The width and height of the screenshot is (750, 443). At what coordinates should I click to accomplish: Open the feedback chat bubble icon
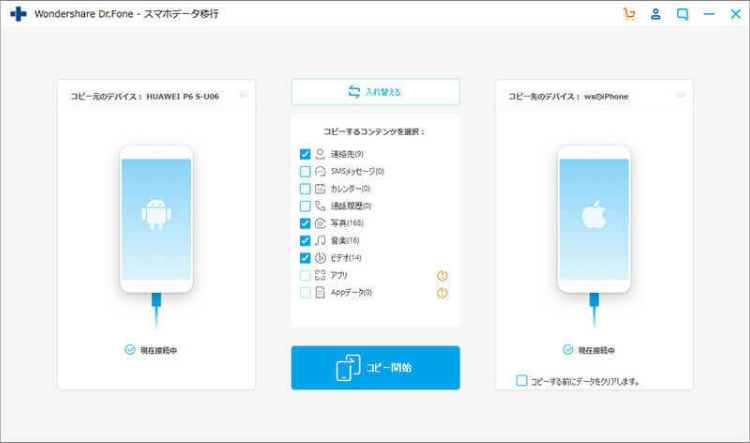[683, 14]
